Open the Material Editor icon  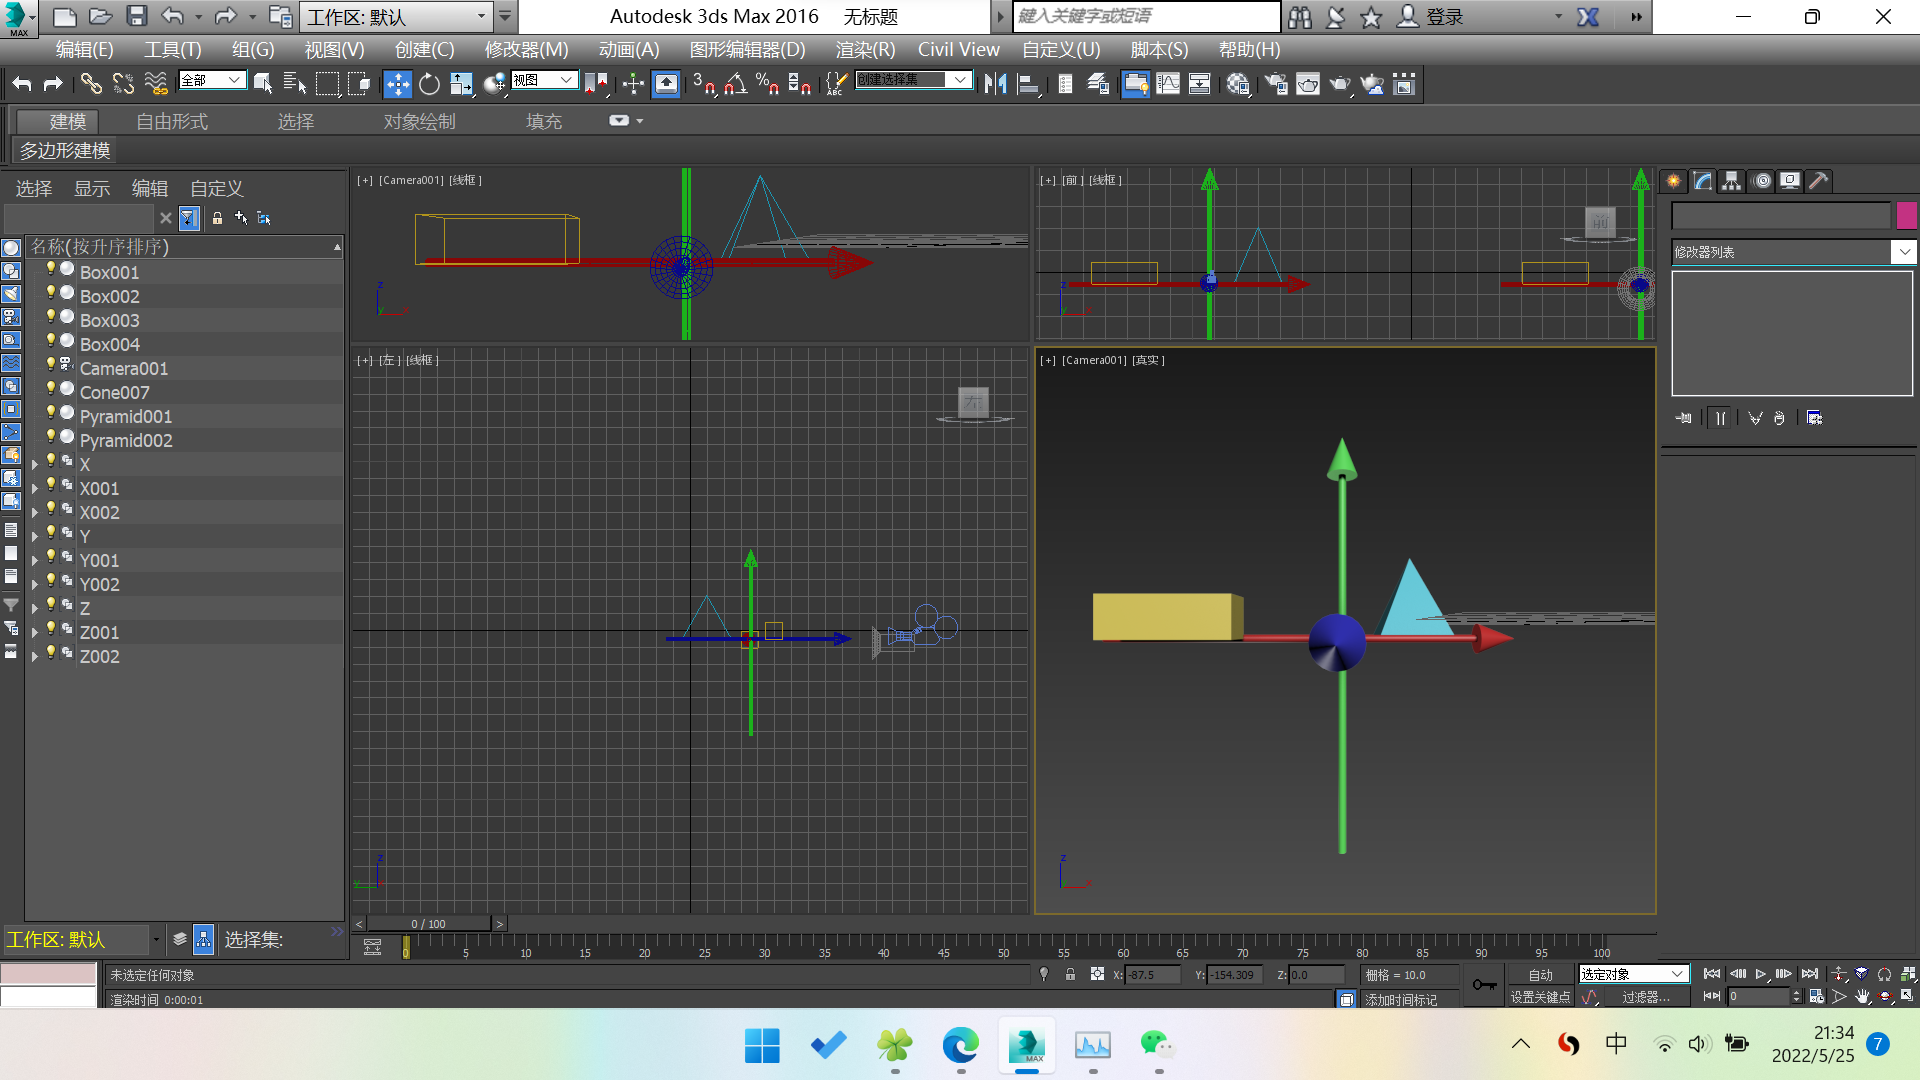click(x=1238, y=85)
